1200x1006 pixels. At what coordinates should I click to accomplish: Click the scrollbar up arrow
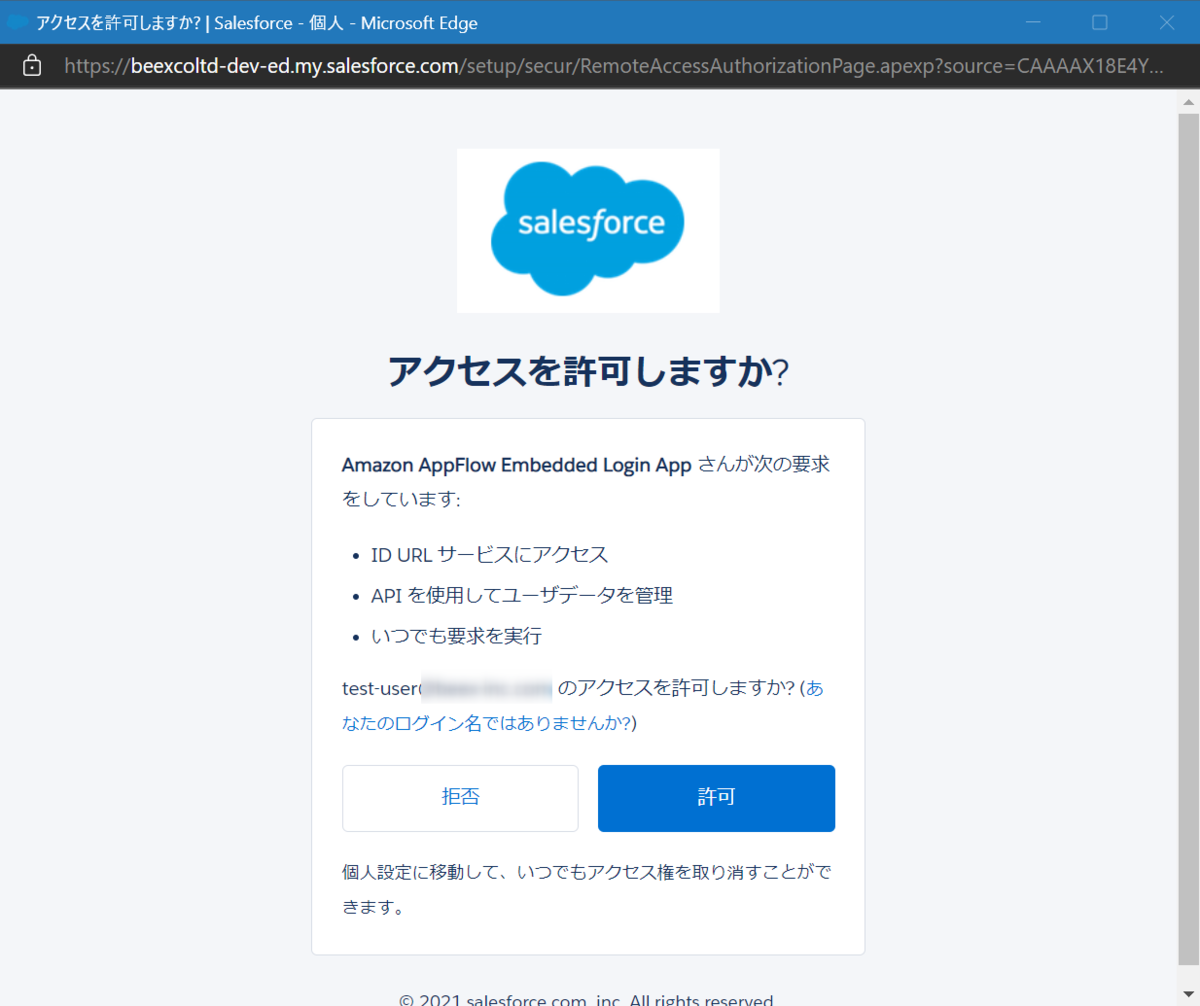coord(1187,102)
